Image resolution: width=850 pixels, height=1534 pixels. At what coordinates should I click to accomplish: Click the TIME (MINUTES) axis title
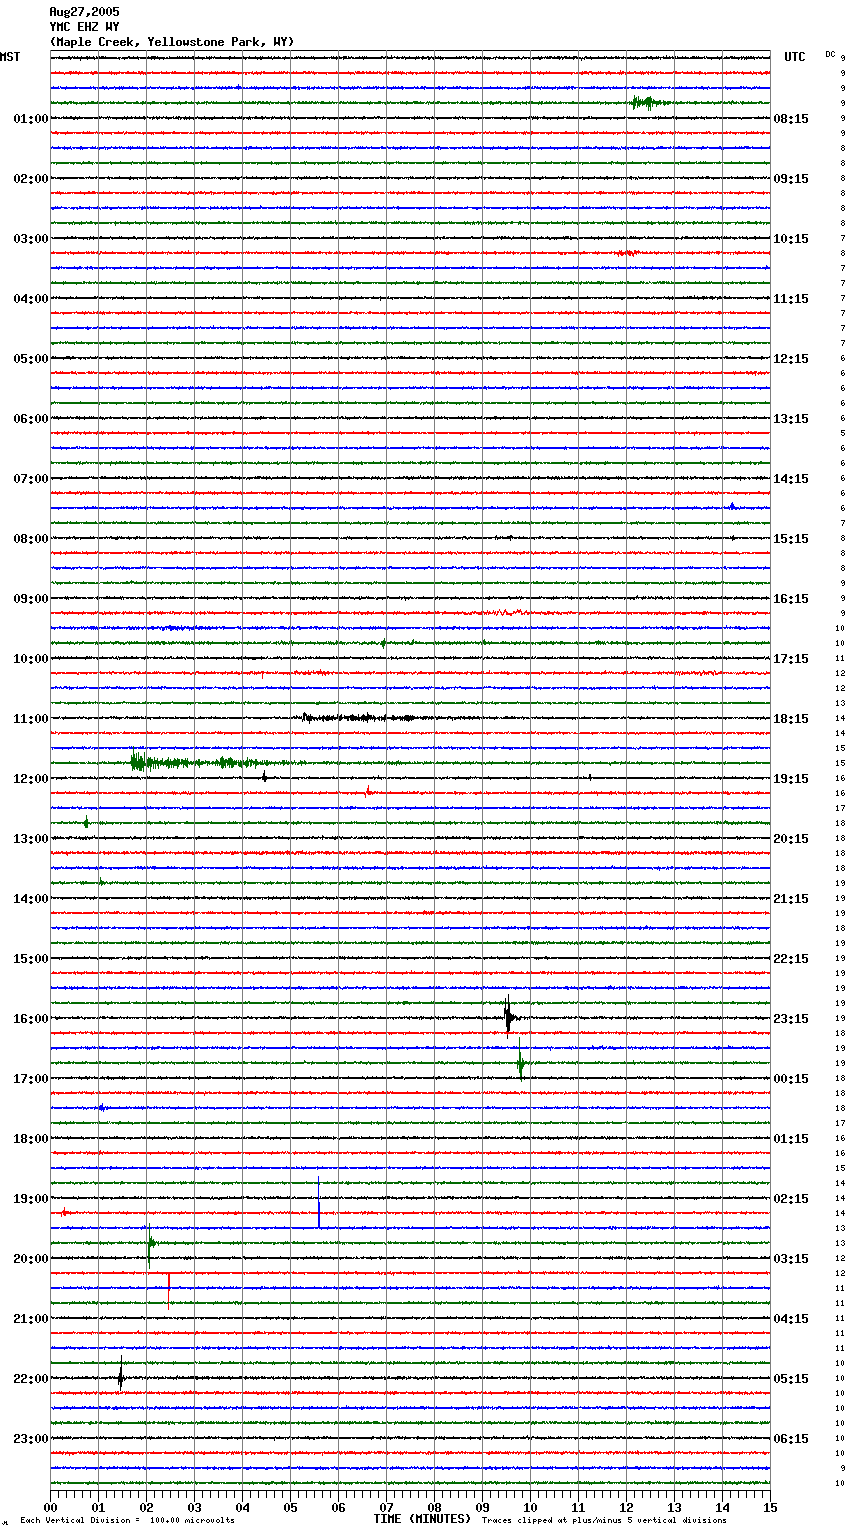[422, 1519]
